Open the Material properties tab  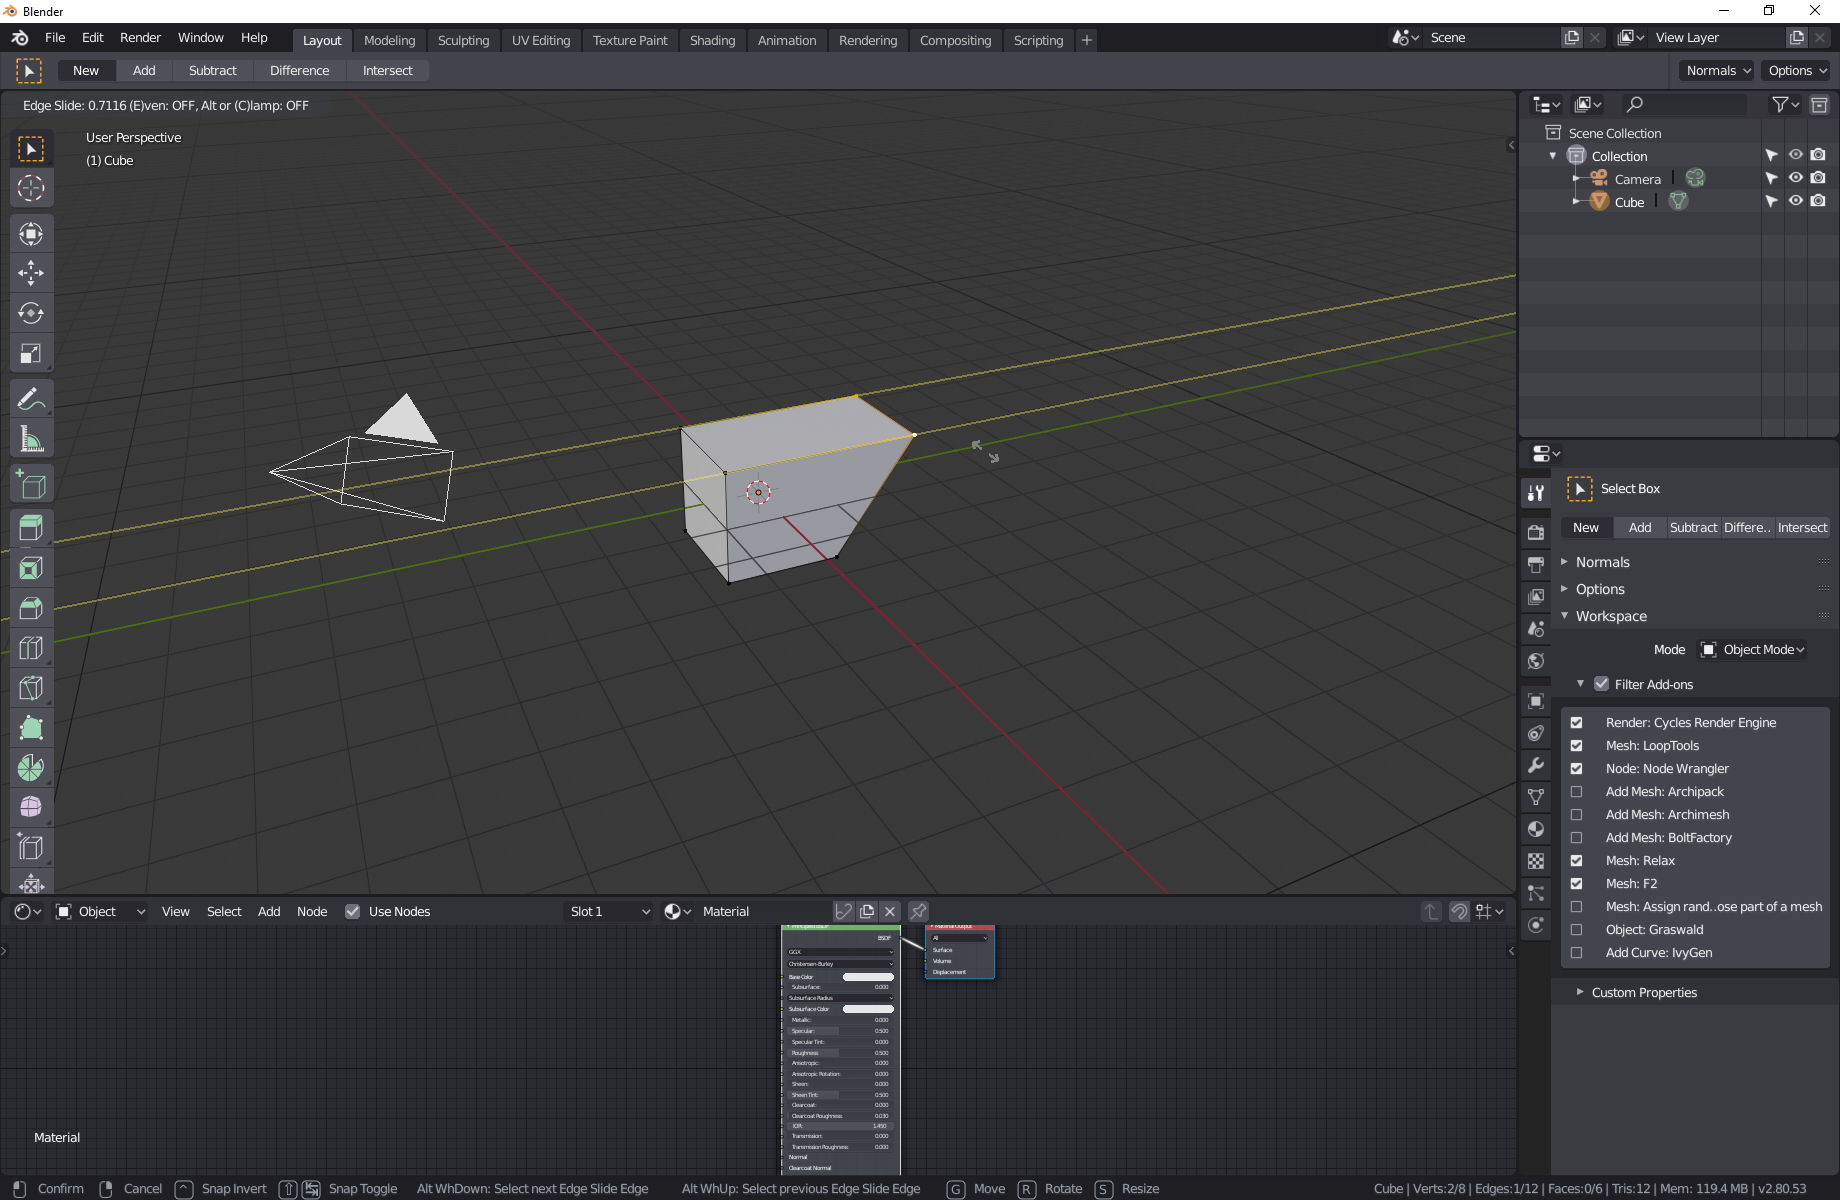[x=1536, y=829]
